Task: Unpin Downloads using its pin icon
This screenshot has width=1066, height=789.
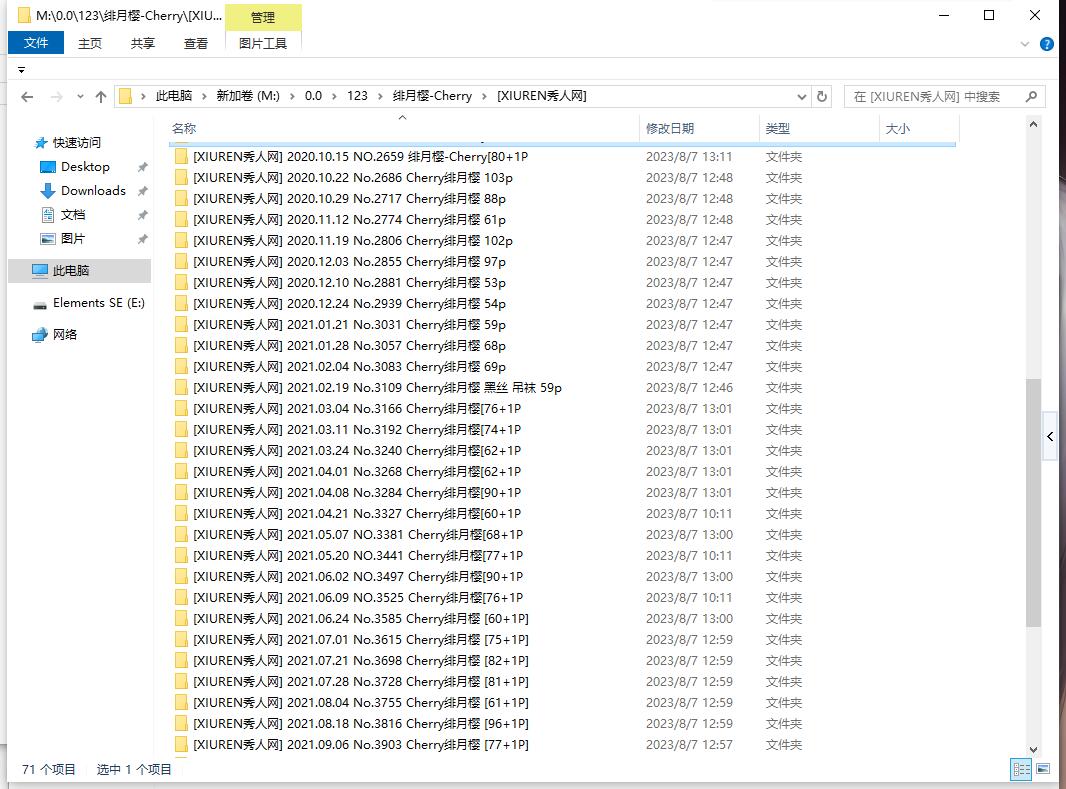Action: point(142,191)
